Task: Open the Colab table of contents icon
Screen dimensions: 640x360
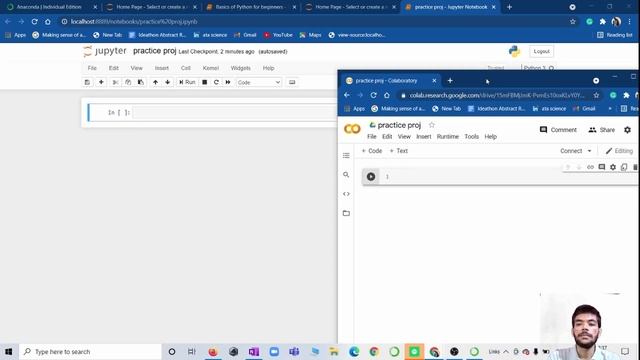Action: coord(346,156)
